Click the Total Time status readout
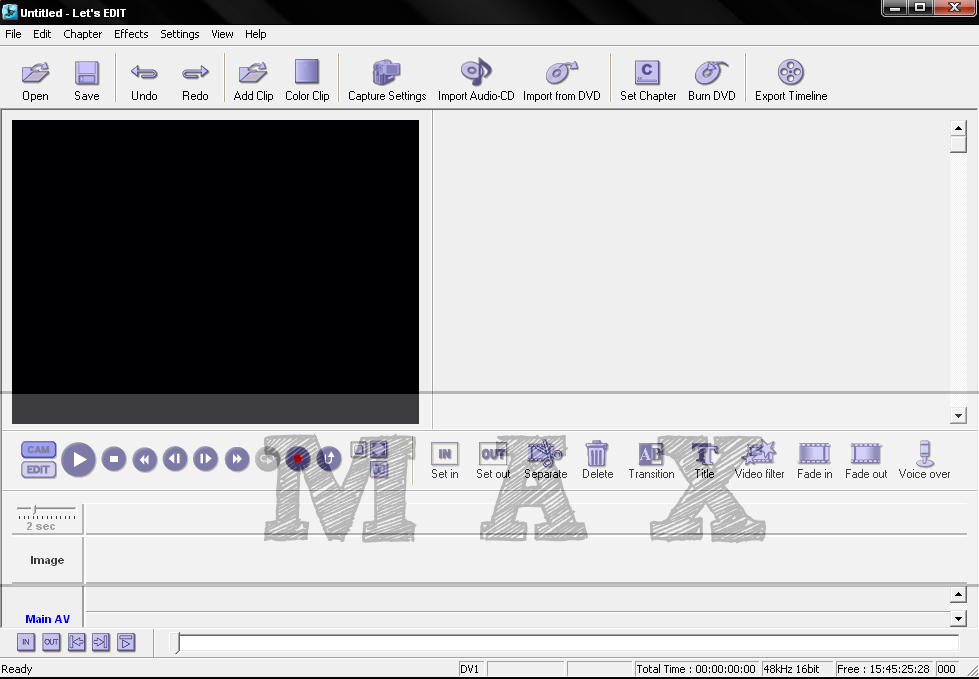 (x=696, y=669)
